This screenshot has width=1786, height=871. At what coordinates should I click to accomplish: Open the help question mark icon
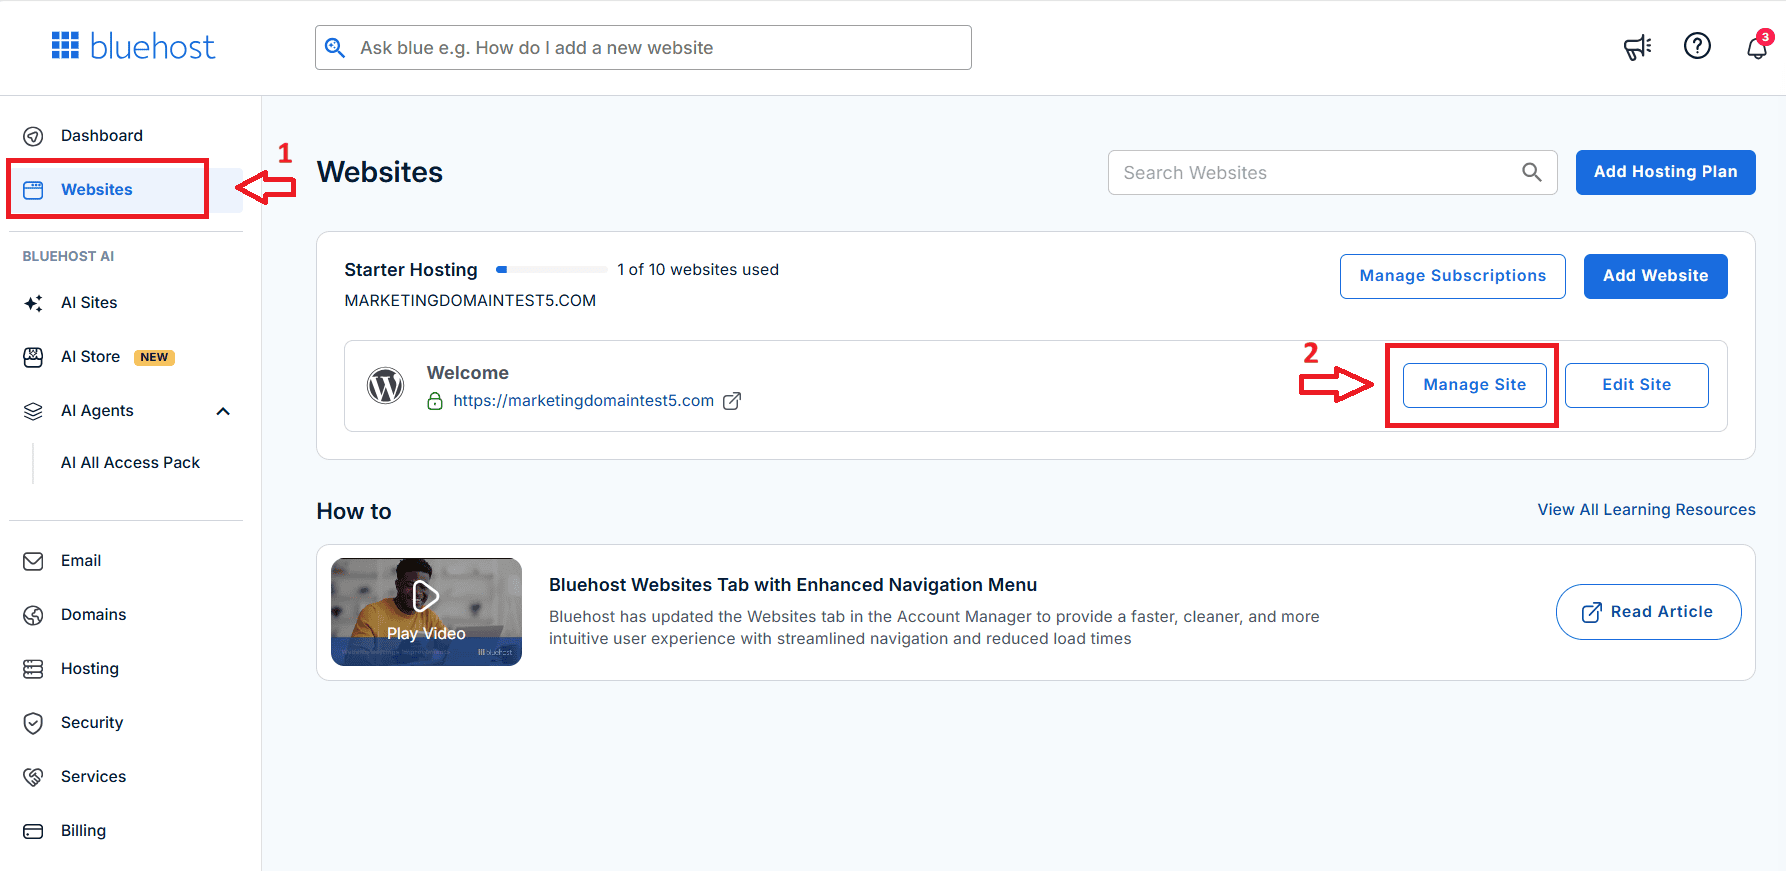[1697, 46]
